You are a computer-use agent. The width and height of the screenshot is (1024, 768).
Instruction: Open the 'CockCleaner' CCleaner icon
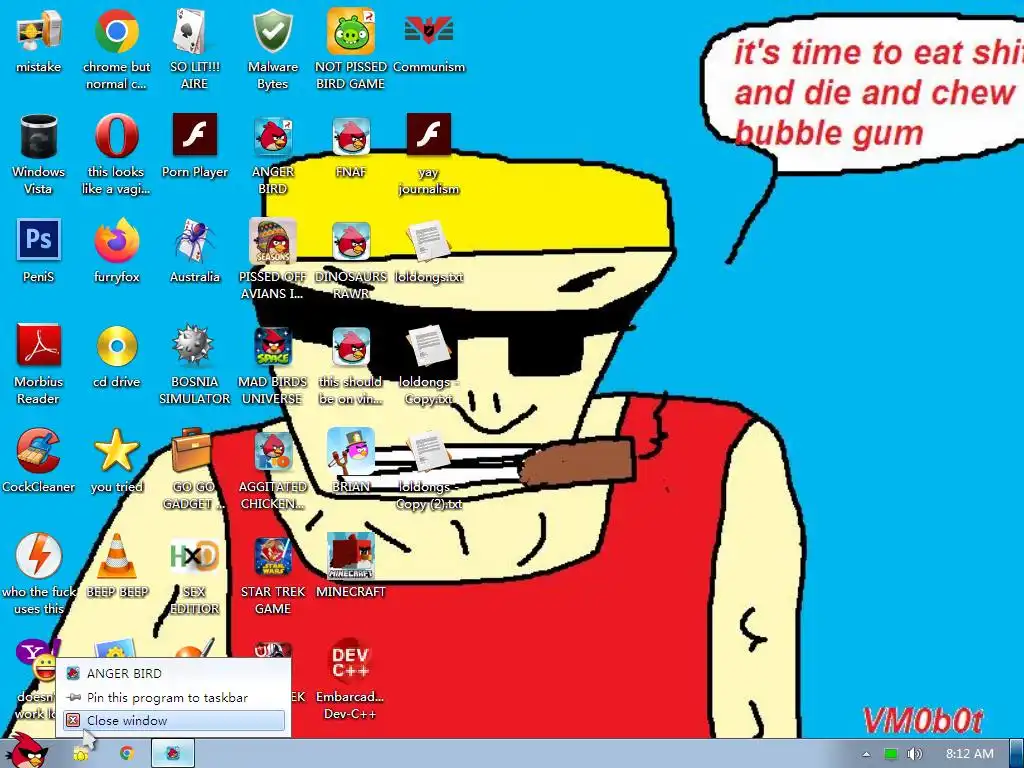pyautogui.click(x=39, y=461)
